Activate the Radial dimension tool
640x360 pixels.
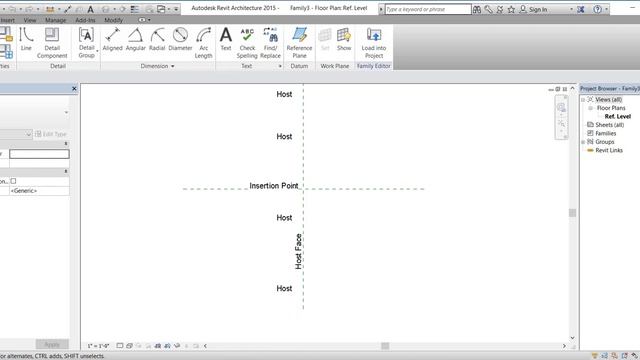[x=157, y=40]
